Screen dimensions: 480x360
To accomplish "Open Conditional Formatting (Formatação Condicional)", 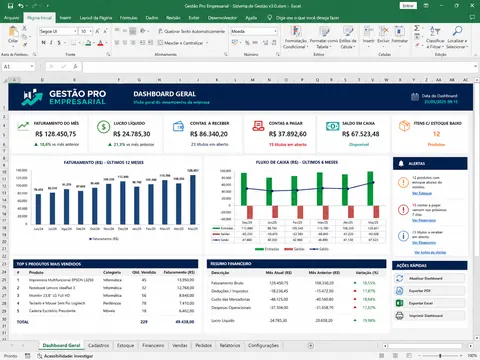I will [x=296, y=37].
